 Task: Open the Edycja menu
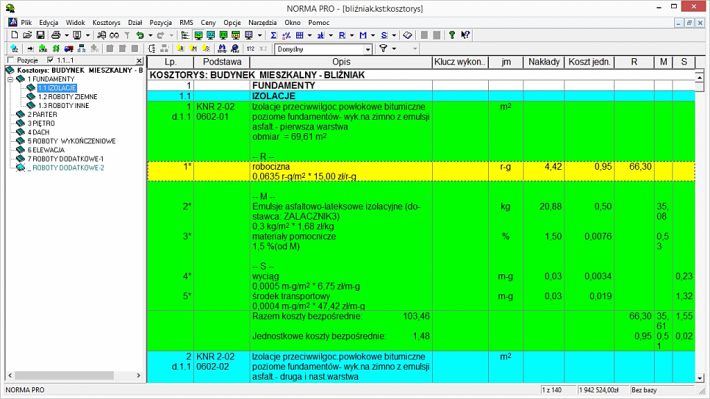click(48, 22)
